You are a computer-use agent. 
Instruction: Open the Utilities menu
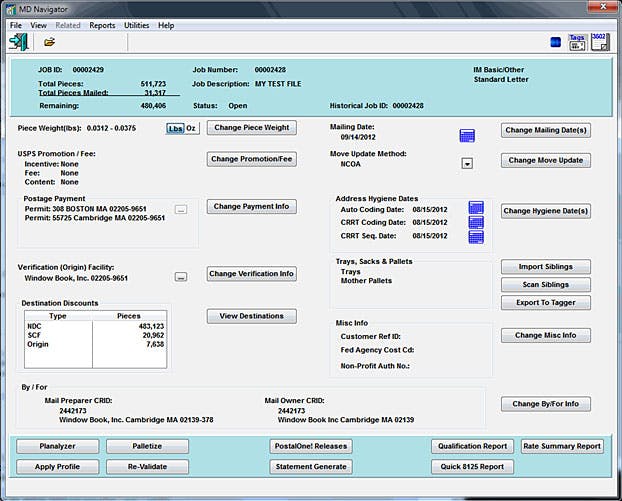pos(136,25)
